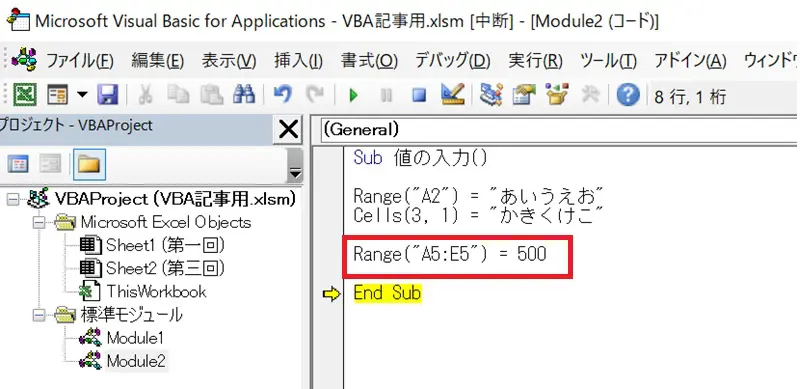800x389 pixels.
Task: Click the Reset stop icon
Action: point(419,95)
